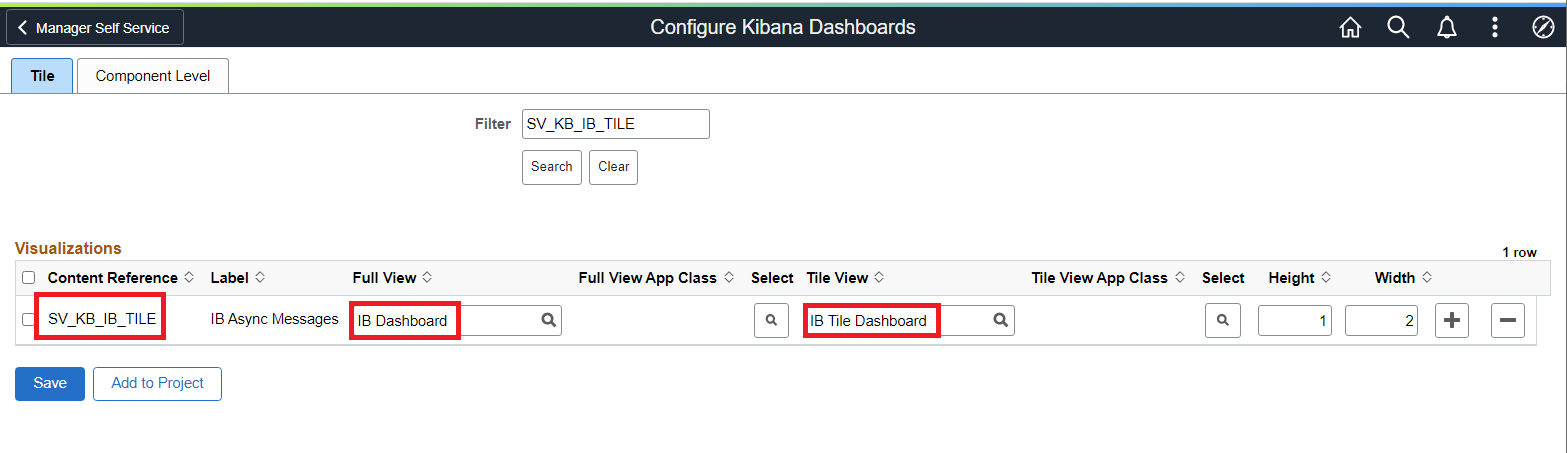Add a new row with plus icon
The height and width of the screenshot is (453, 1567).
click(1452, 321)
